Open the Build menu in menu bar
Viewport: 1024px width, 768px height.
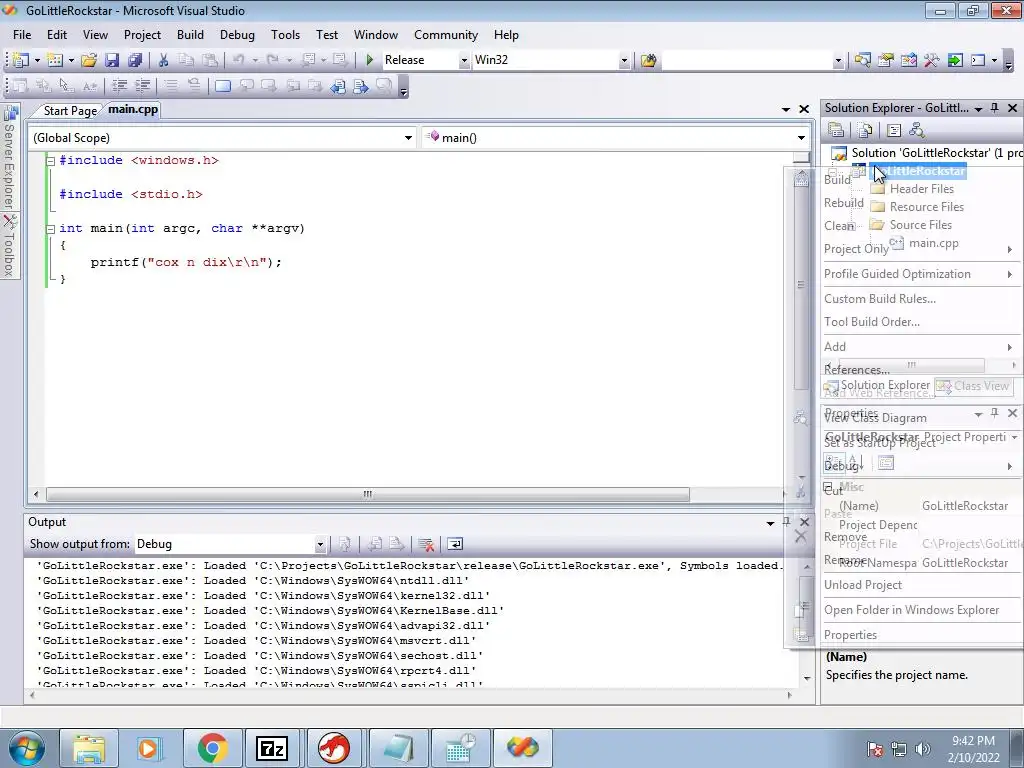point(190,35)
